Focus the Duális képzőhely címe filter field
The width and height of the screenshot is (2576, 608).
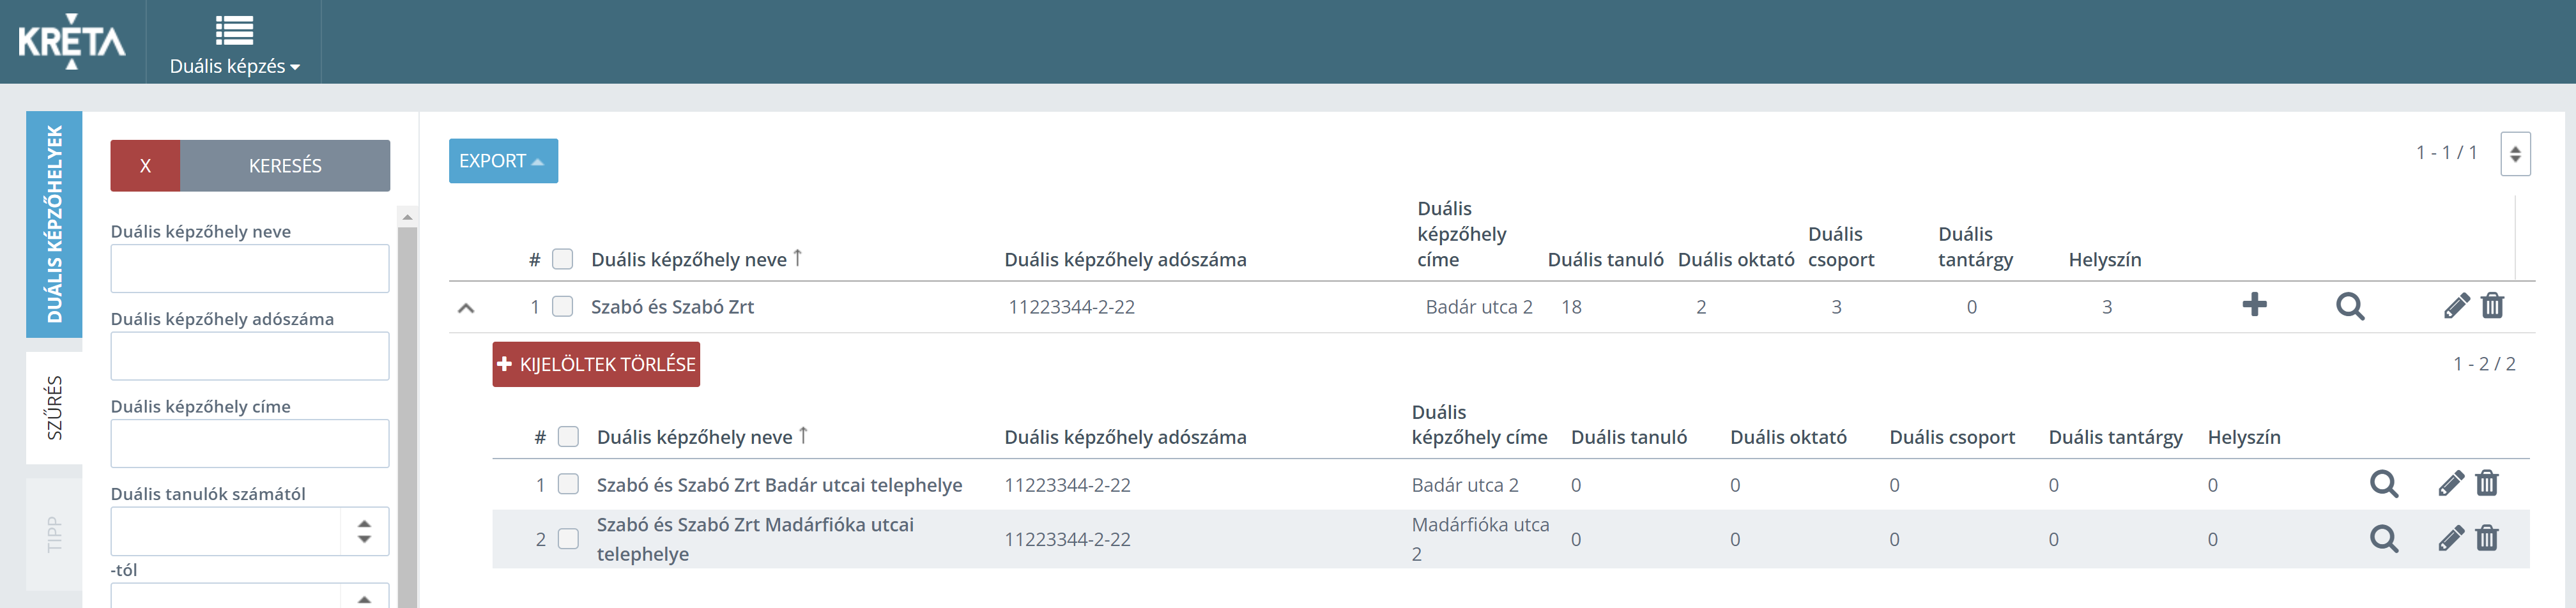(x=250, y=443)
